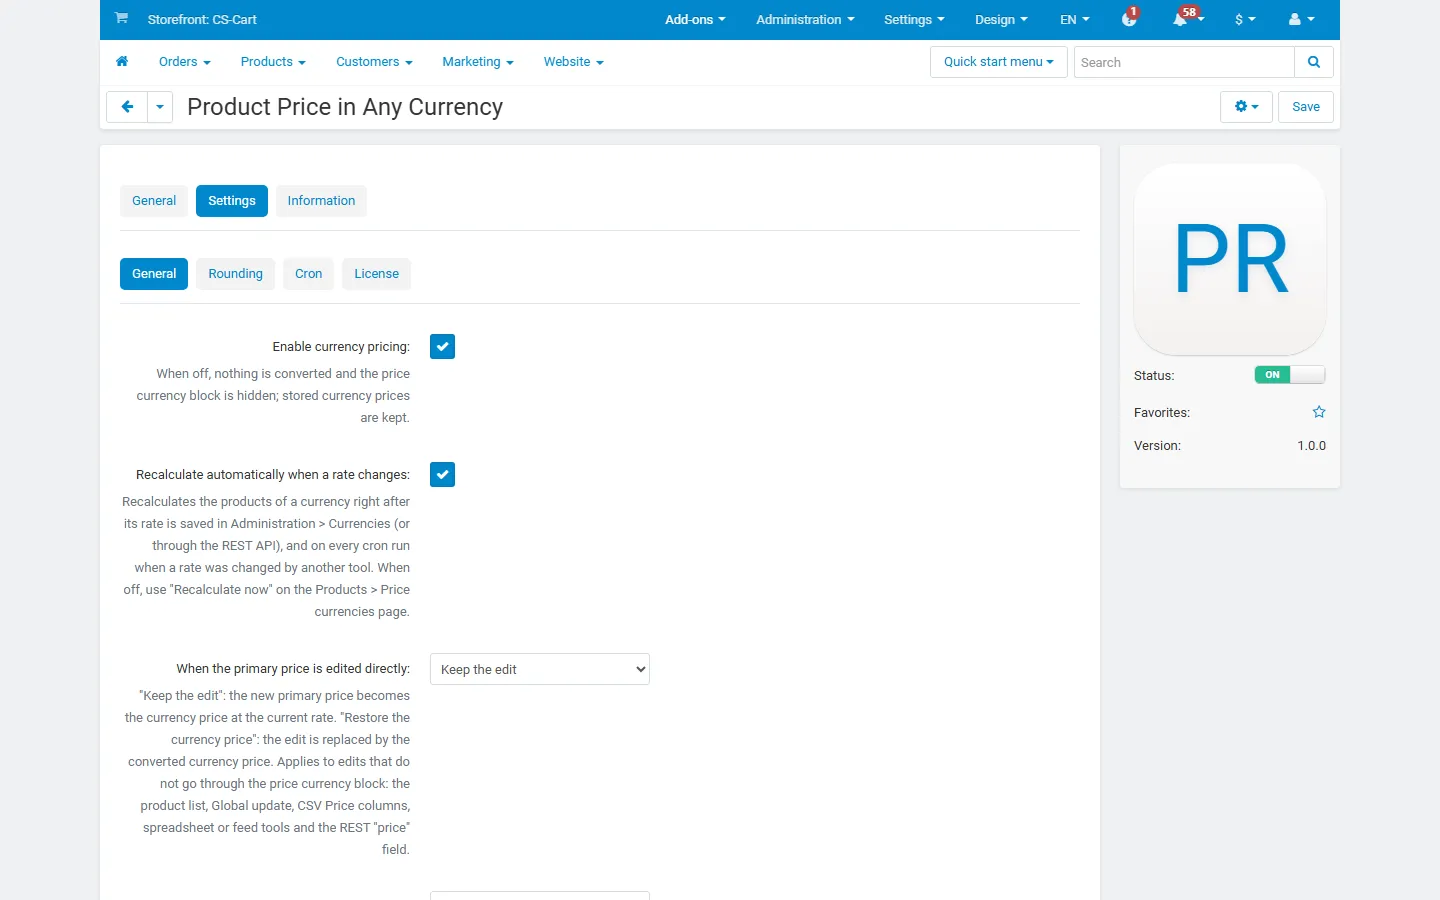The width and height of the screenshot is (1440, 900).
Task: Open the top Settings menu
Action: (914, 19)
